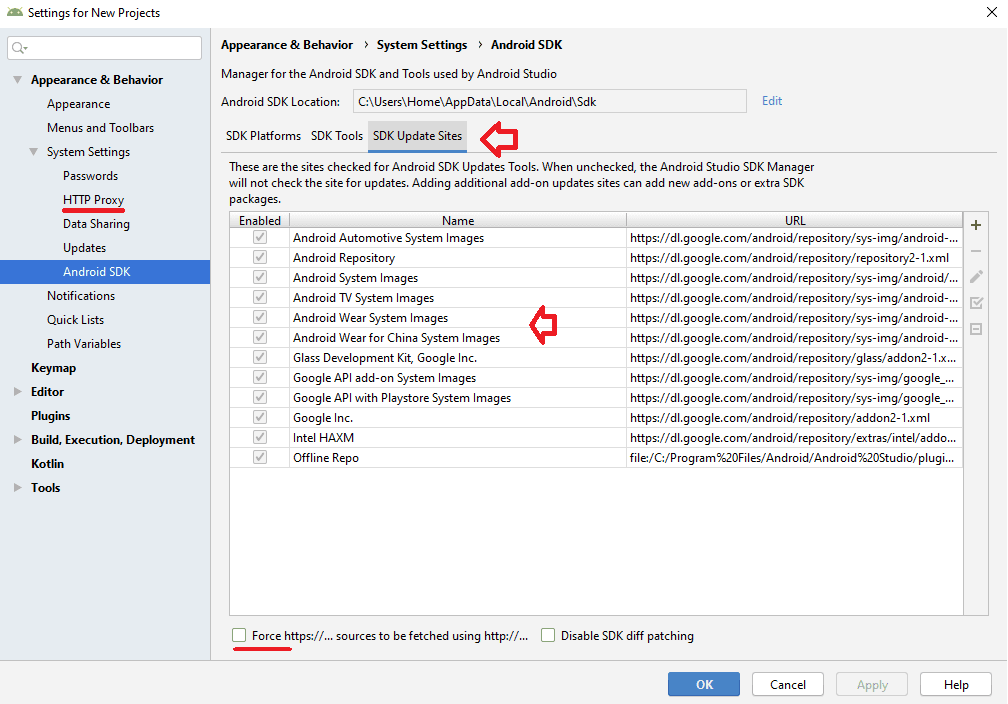Collapse the System Settings group

[36, 151]
